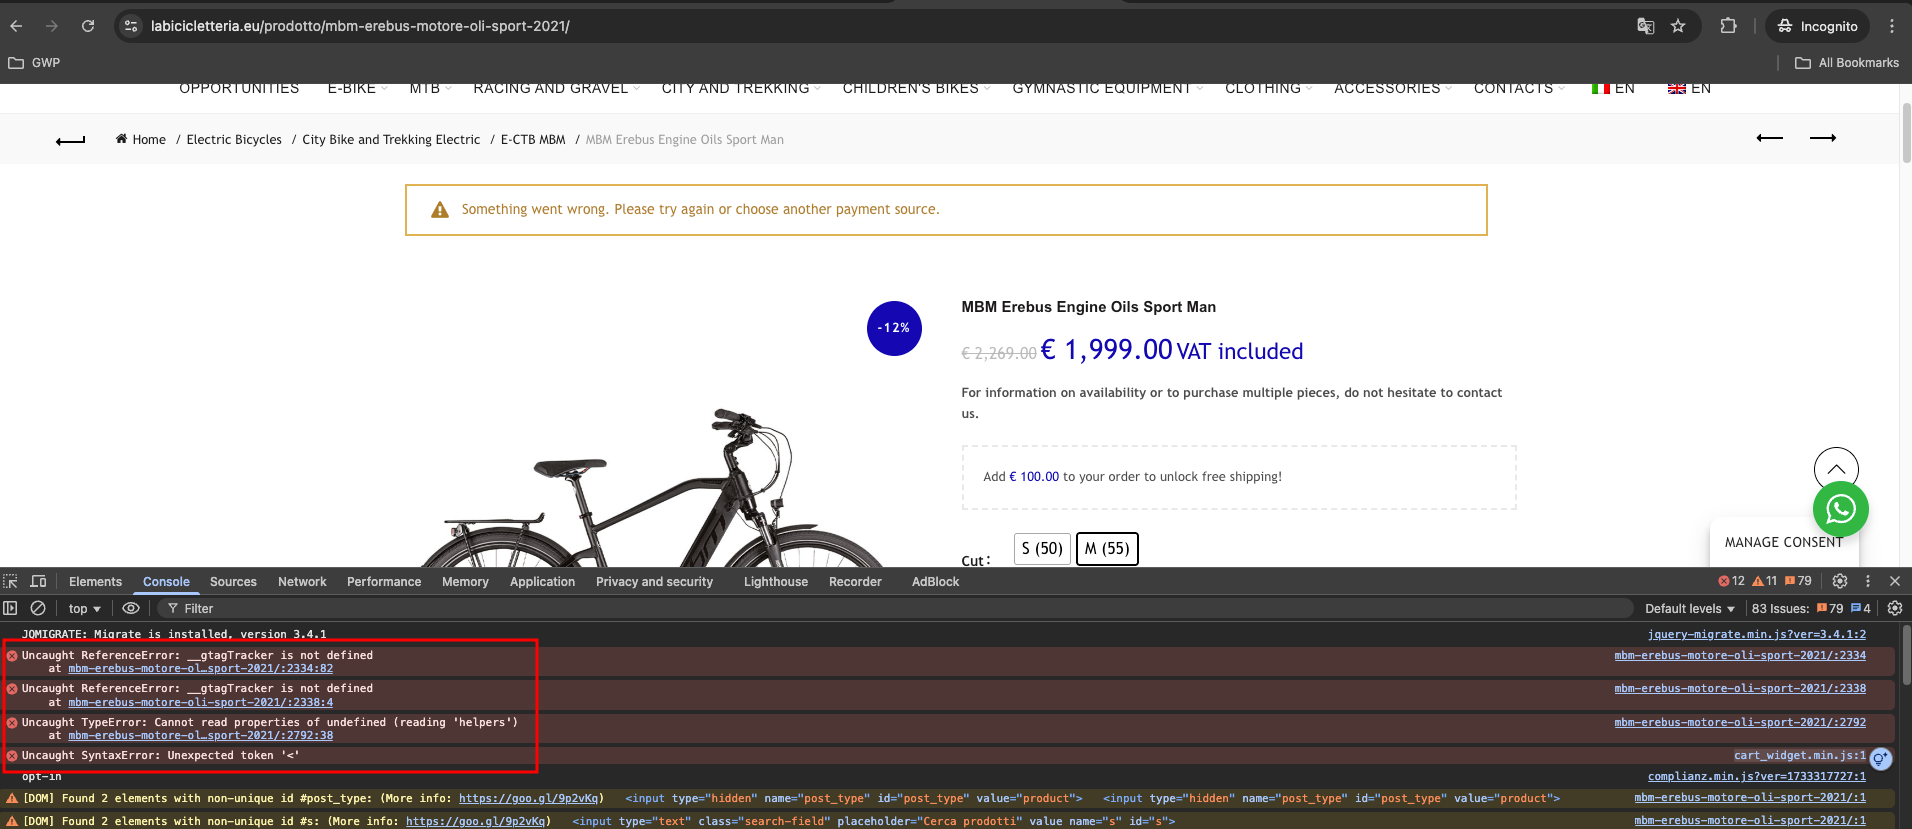Open the GWP bookmarks folder
This screenshot has height=829, width=1912.
pyautogui.click(x=35, y=62)
